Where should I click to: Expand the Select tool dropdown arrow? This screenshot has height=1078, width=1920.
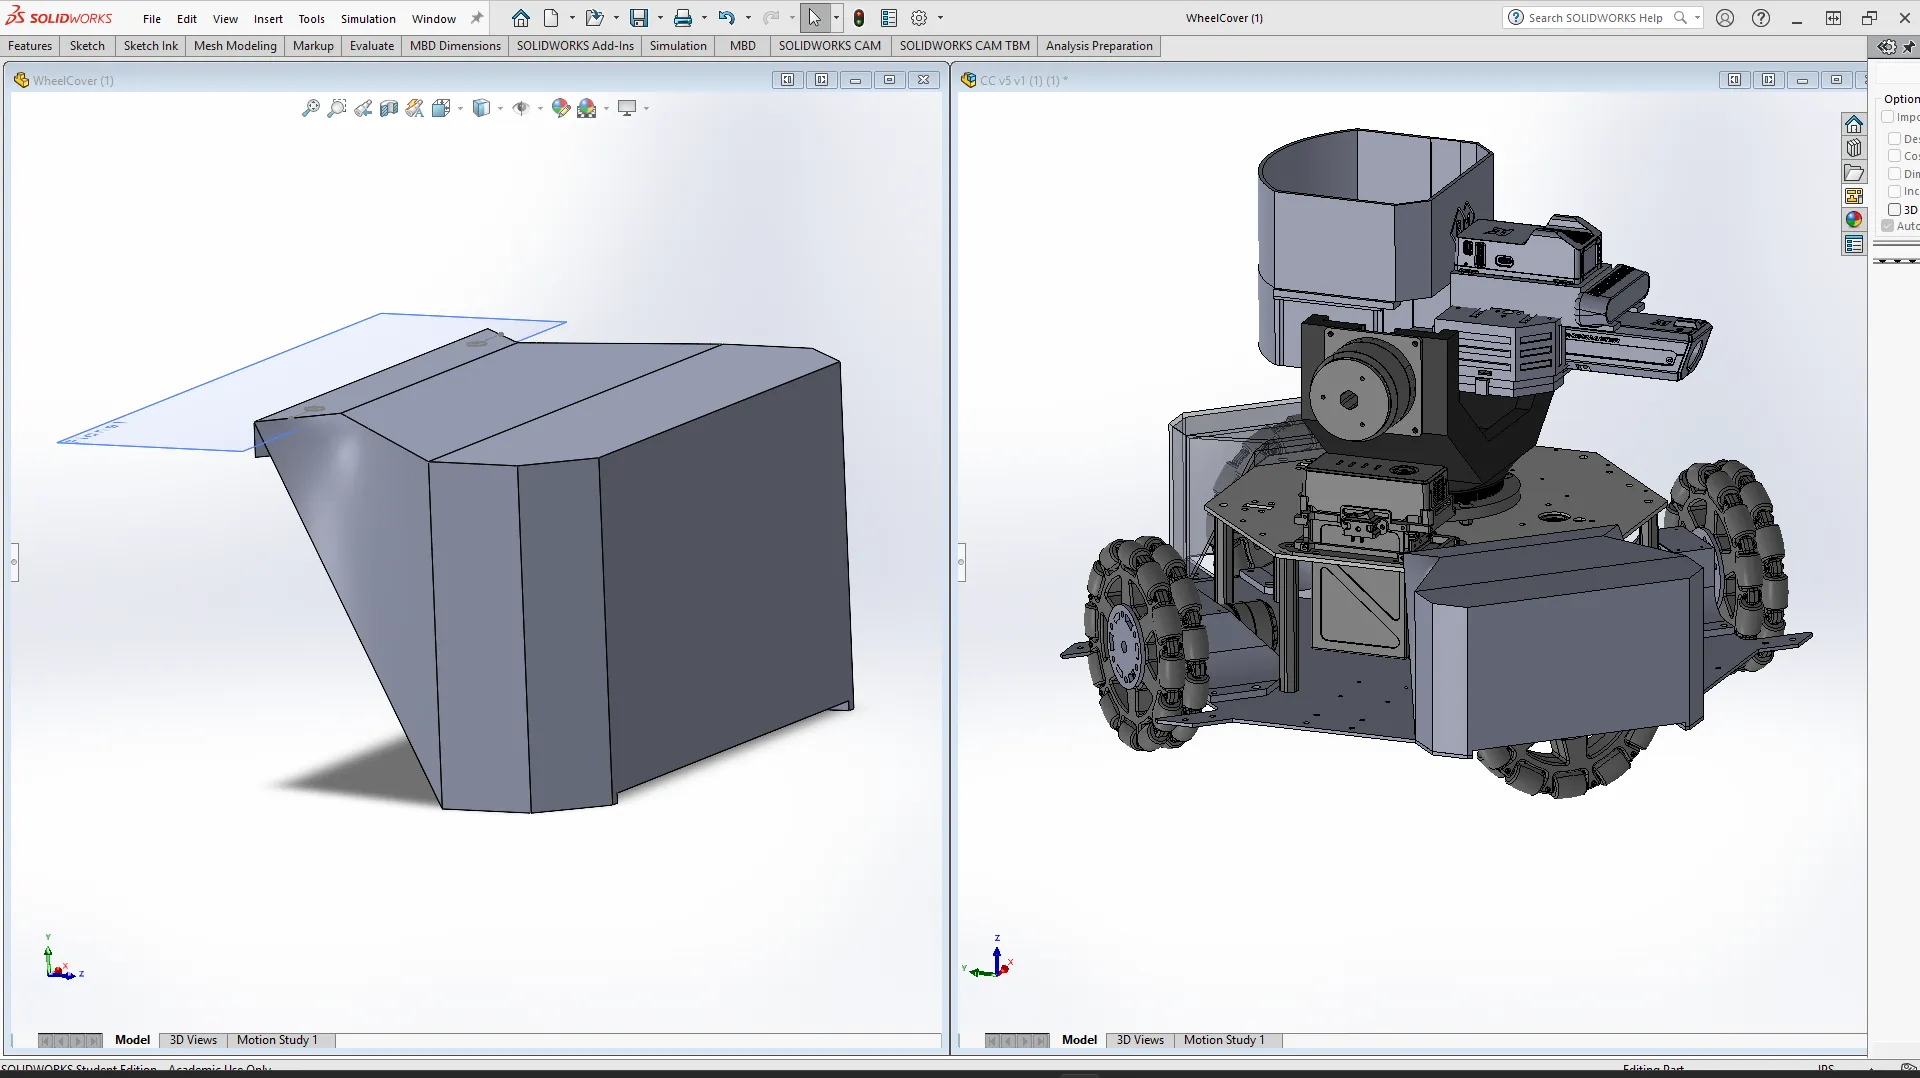836,18
